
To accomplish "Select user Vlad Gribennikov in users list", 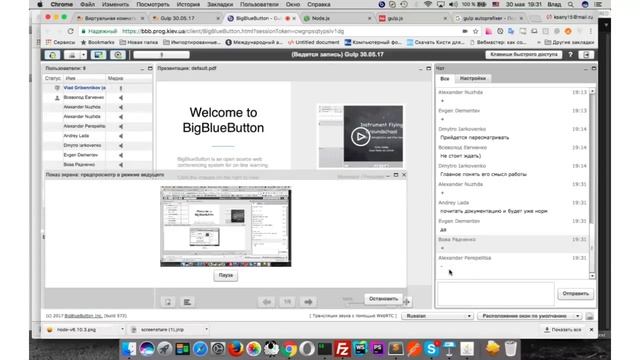I will coord(84,88).
